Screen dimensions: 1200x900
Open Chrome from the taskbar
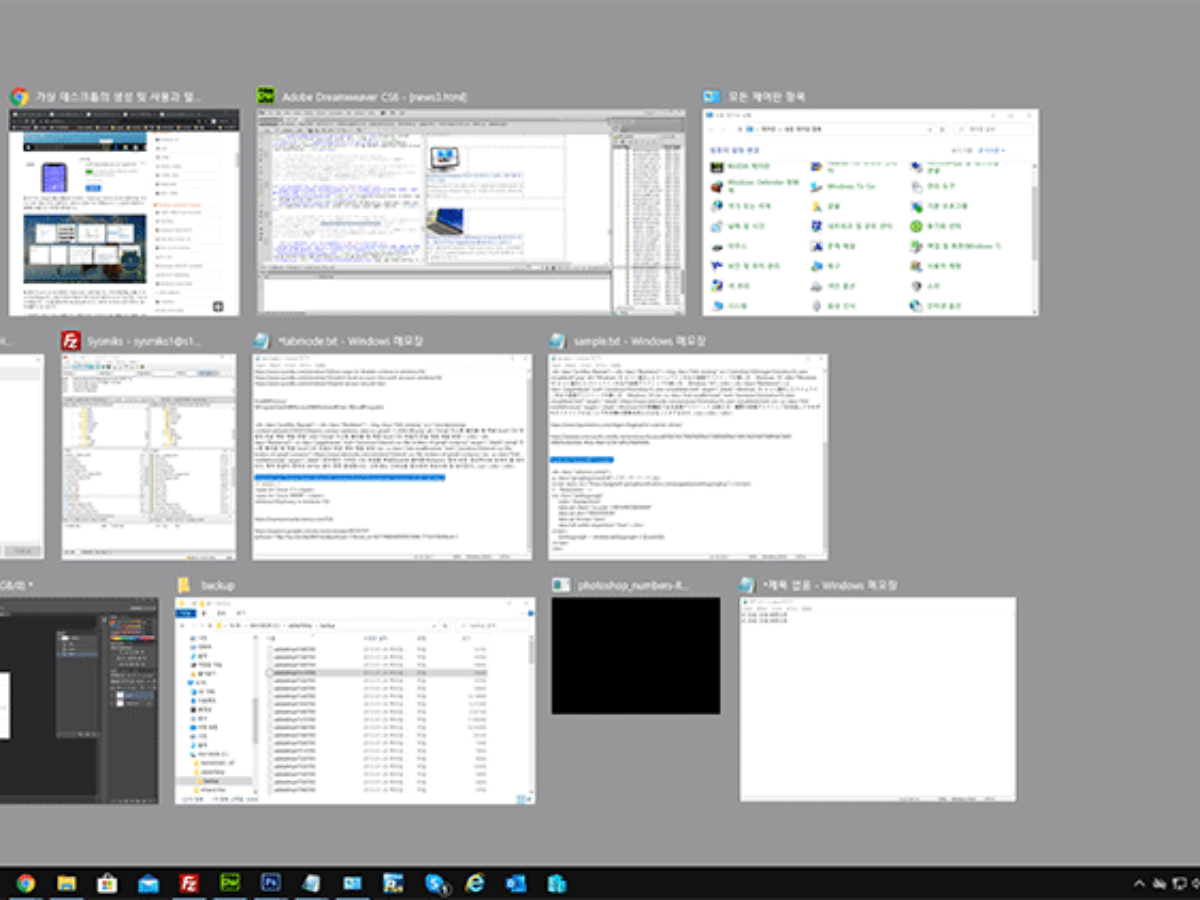coord(26,883)
